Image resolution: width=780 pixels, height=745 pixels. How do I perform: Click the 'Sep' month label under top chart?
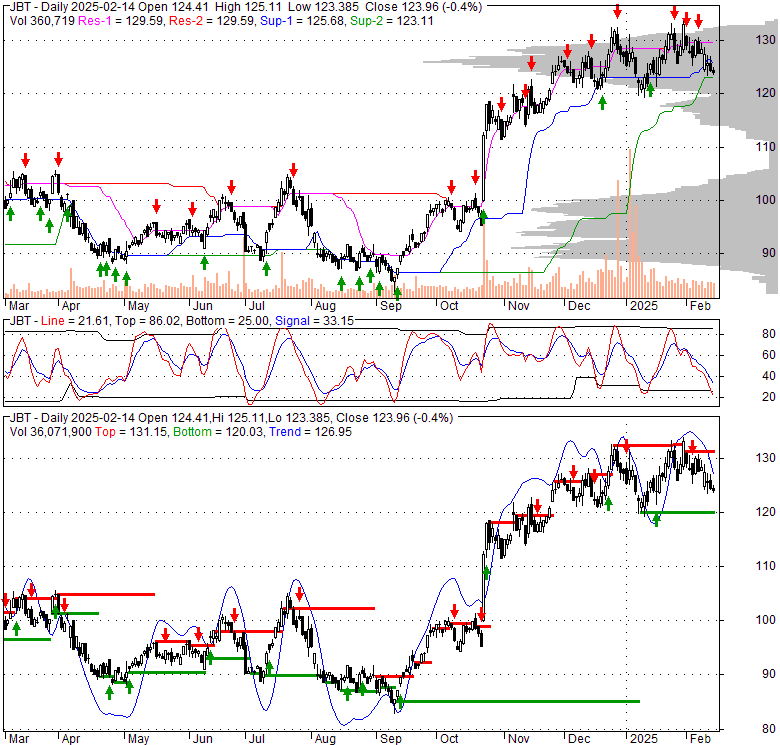pyautogui.click(x=391, y=306)
